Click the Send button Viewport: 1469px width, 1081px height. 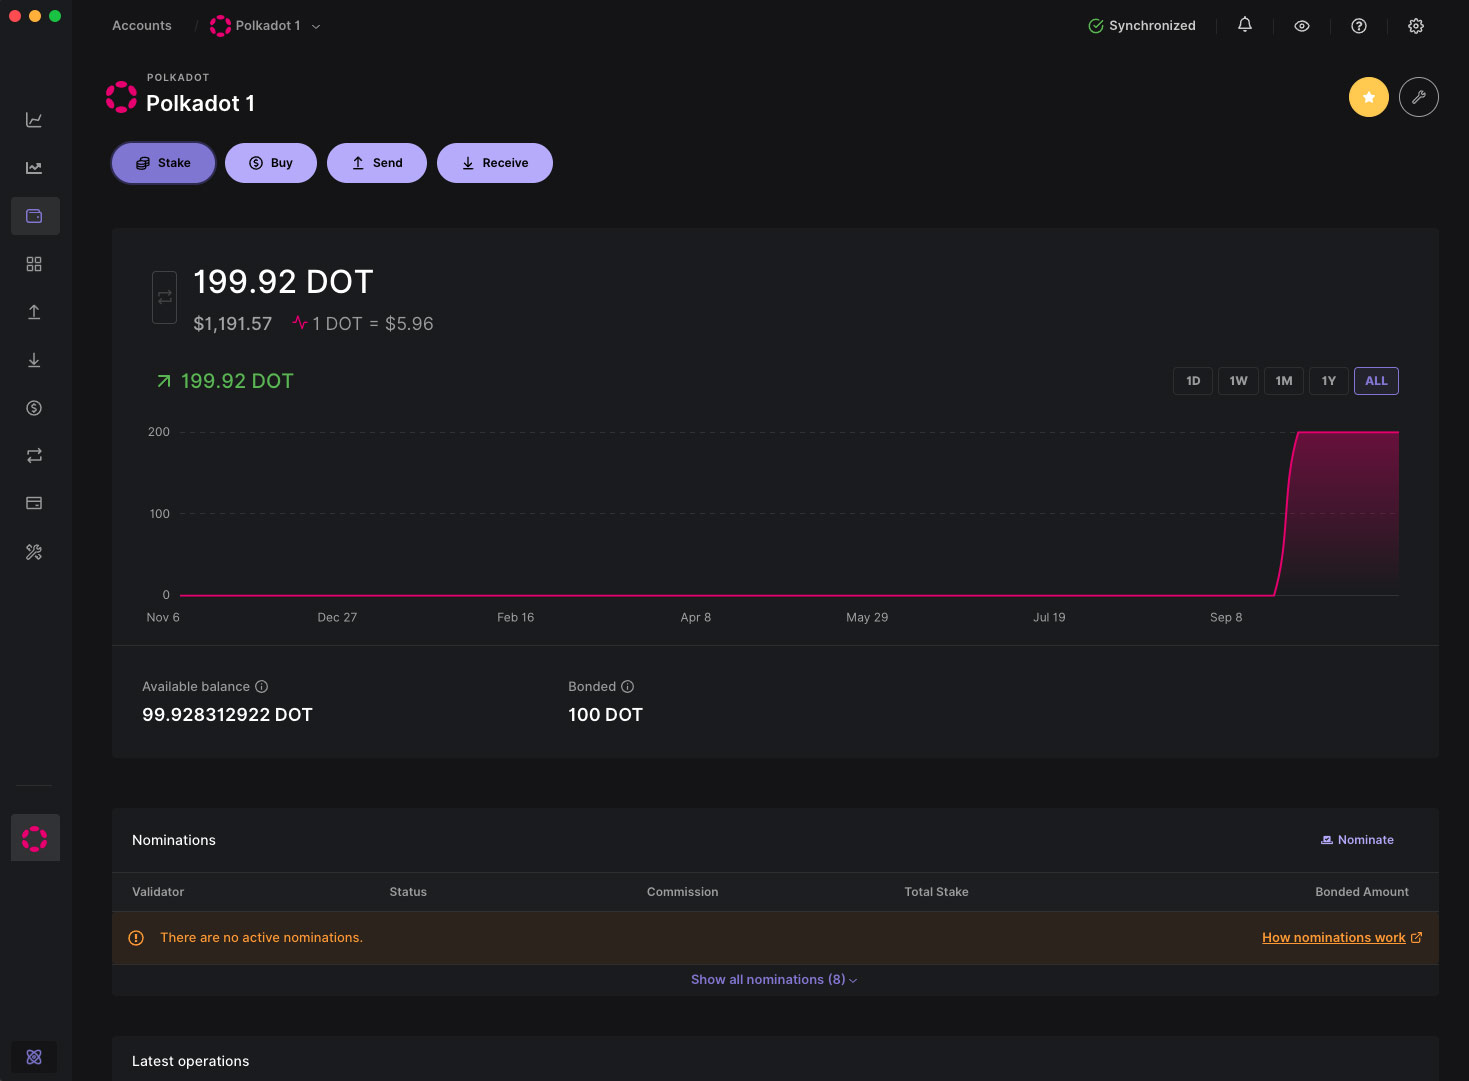click(x=377, y=163)
